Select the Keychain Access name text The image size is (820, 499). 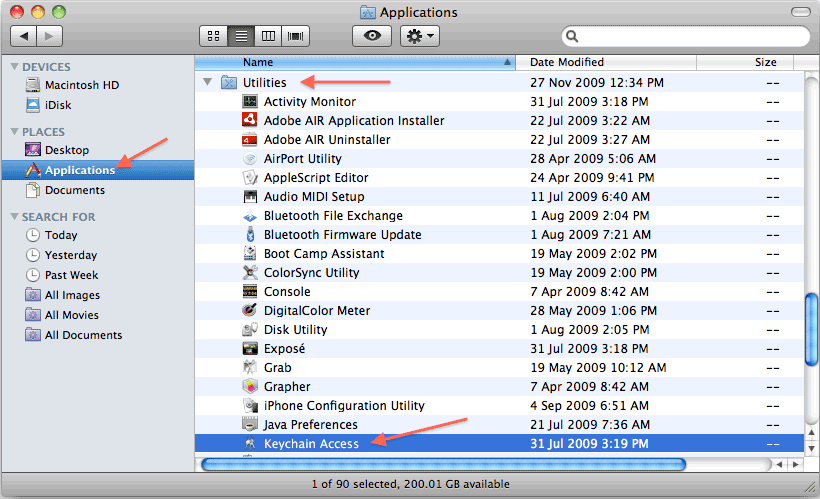pyautogui.click(x=311, y=444)
